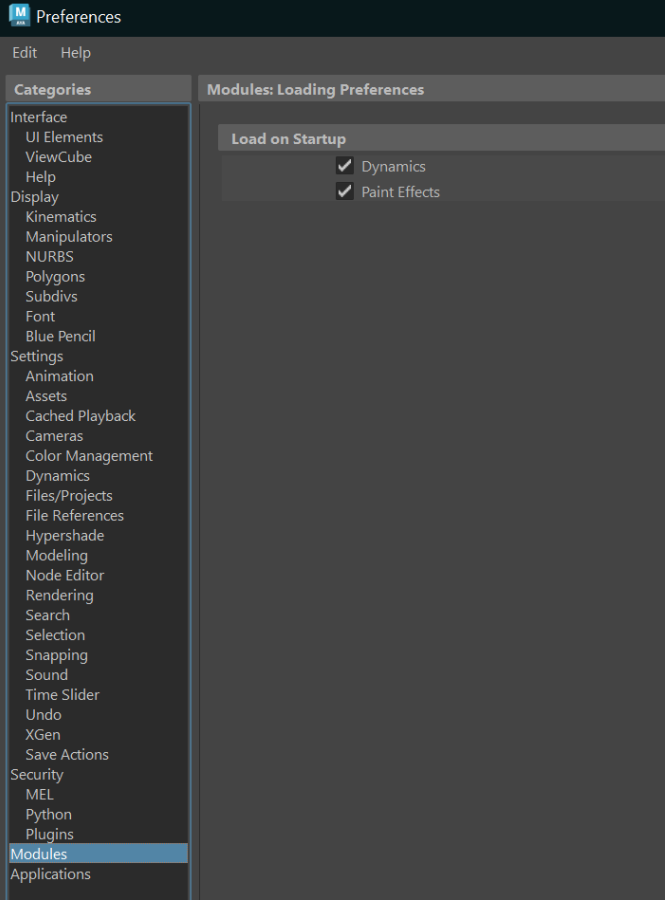This screenshot has height=900, width=665.
Task: Open Node Editor preferences
Action: tap(65, 575)
